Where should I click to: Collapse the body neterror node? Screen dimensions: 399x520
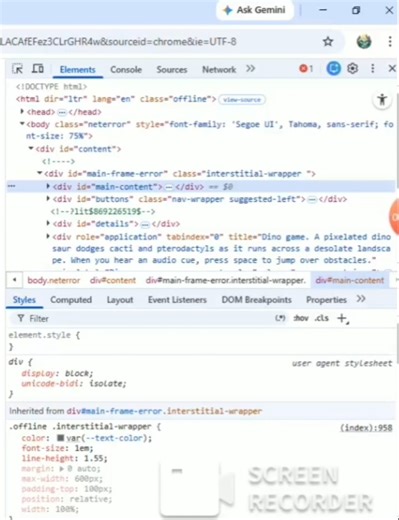[22, 124]
